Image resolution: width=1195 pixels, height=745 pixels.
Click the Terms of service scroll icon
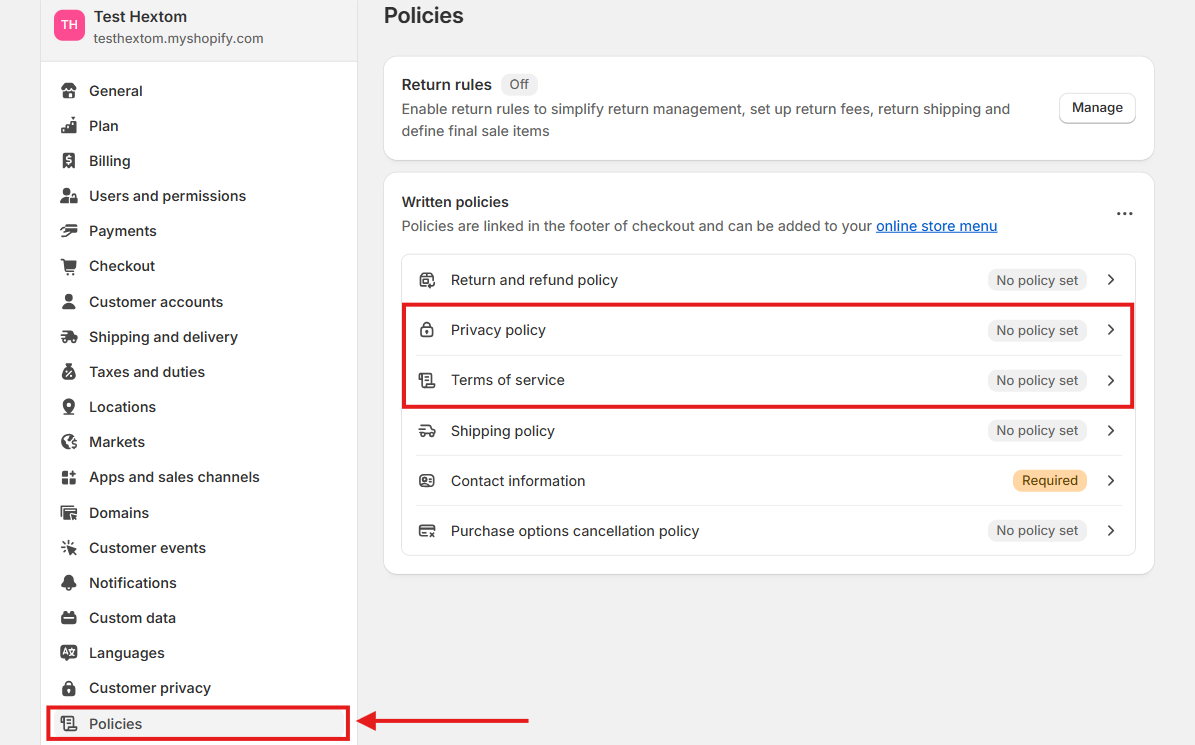point(427,380)
